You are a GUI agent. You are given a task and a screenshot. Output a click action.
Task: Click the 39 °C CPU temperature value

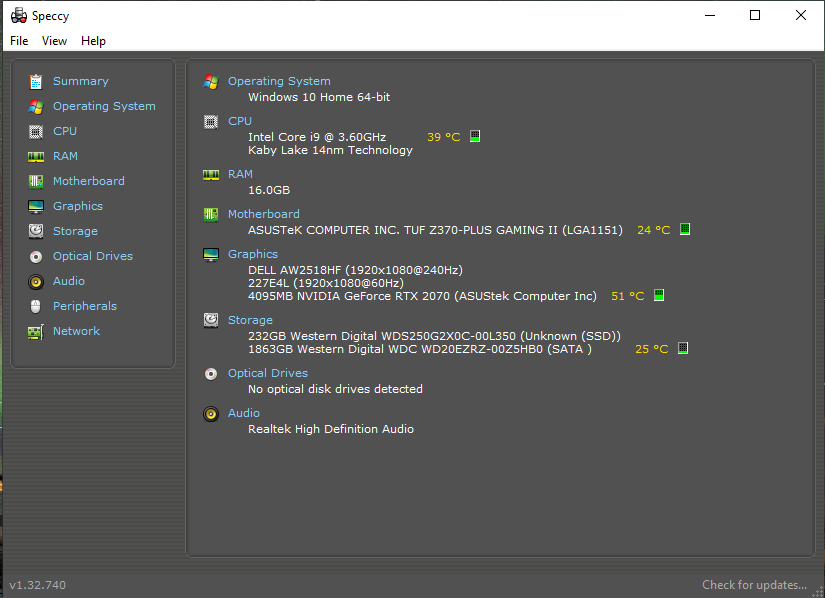point(444,137)
